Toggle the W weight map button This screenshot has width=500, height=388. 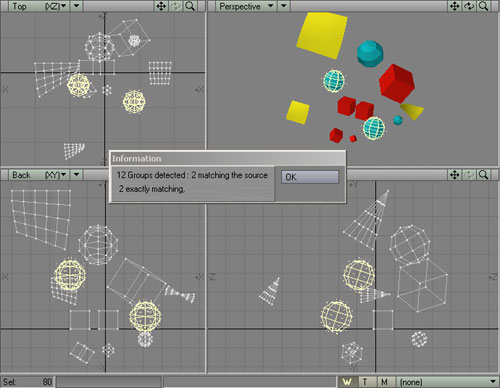tap(348, 382)
